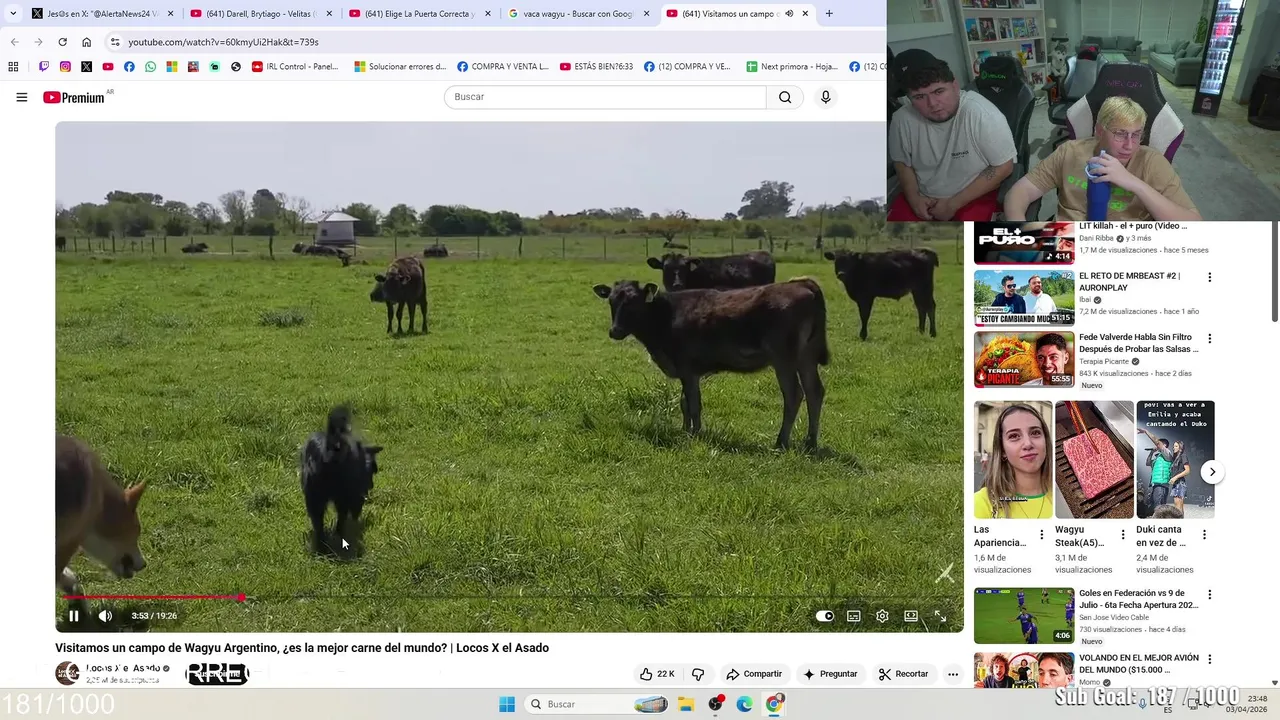
Task: Like the video with the 22 K thumbs-up
Action: [x=657, y=674]
